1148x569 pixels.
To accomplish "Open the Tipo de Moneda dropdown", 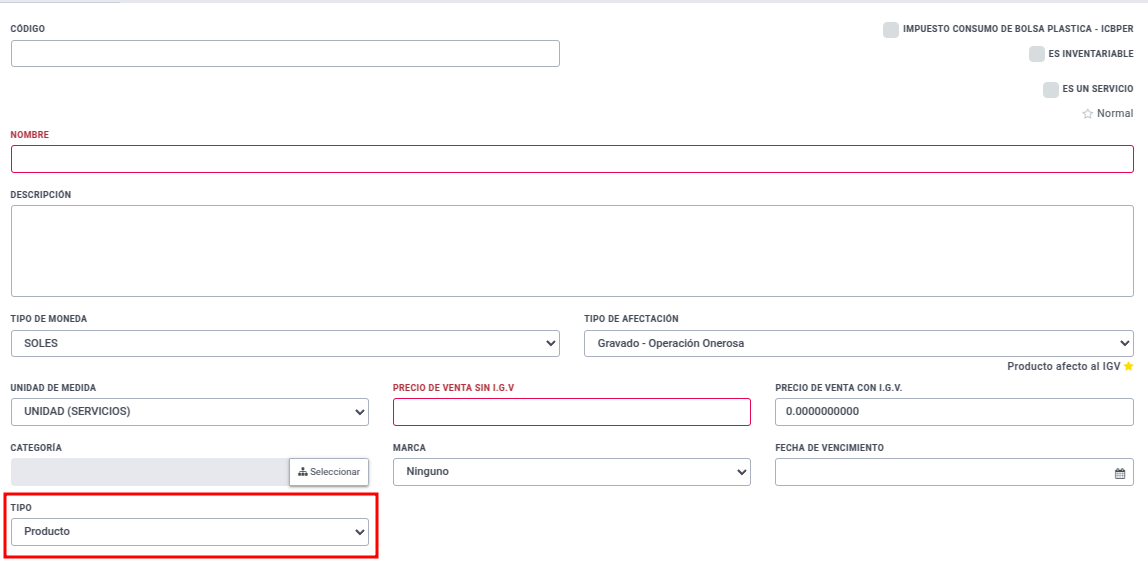I will click(x=286, y=343).
